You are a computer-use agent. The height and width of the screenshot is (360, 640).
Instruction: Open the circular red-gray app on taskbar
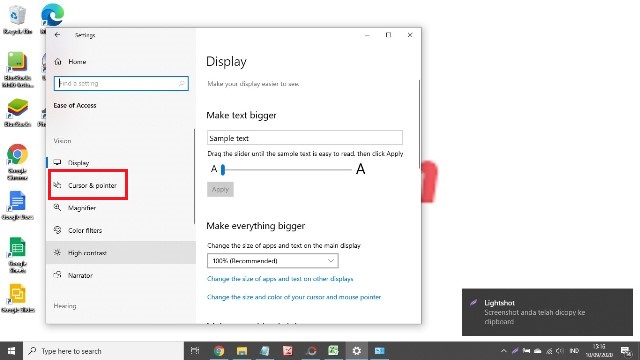(x=311, y=351)
